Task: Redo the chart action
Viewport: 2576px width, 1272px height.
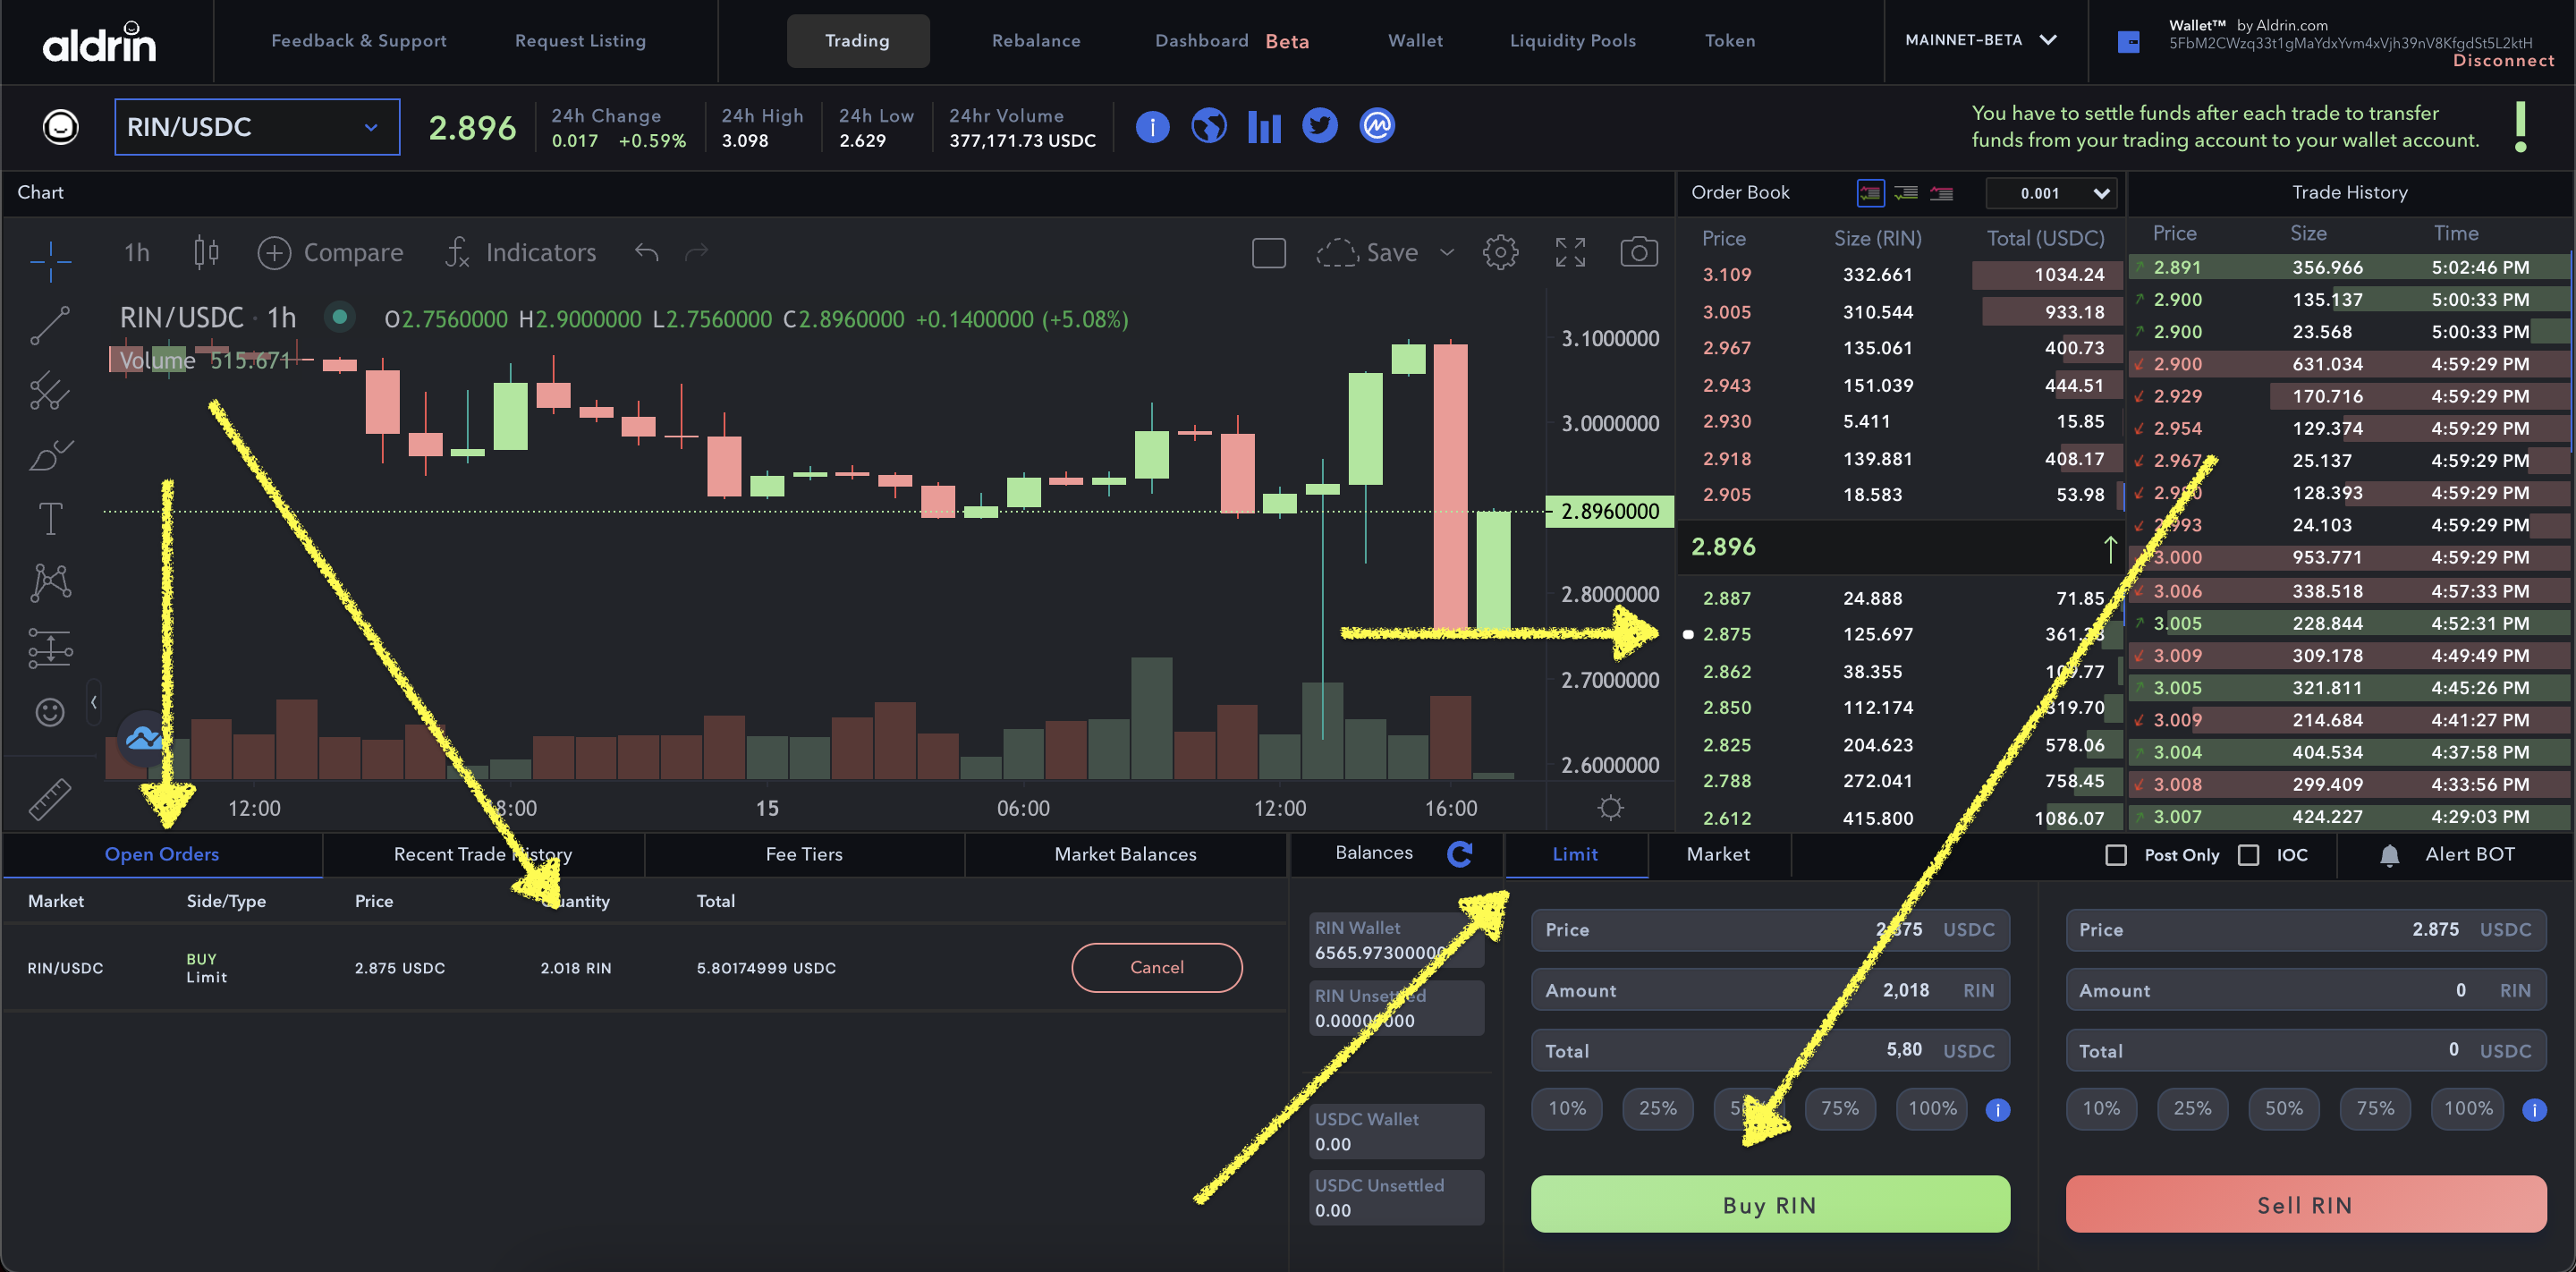Action: (697, 252)
